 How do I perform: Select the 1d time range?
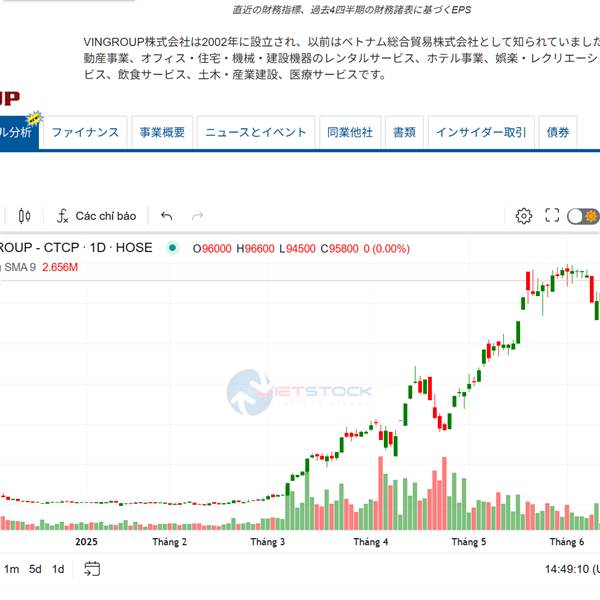[58, 569]
